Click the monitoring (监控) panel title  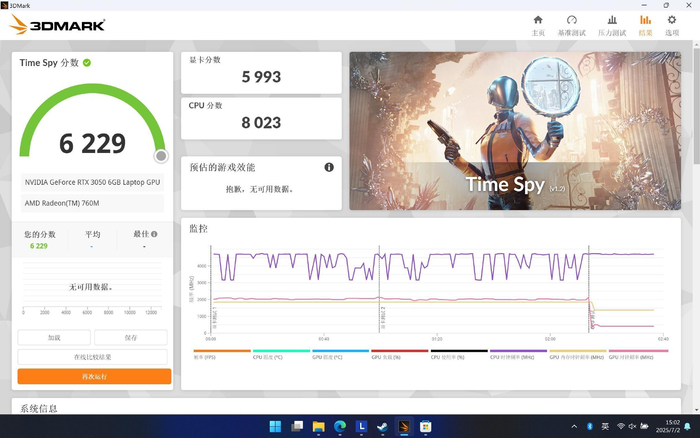click(x=198, y=229)
